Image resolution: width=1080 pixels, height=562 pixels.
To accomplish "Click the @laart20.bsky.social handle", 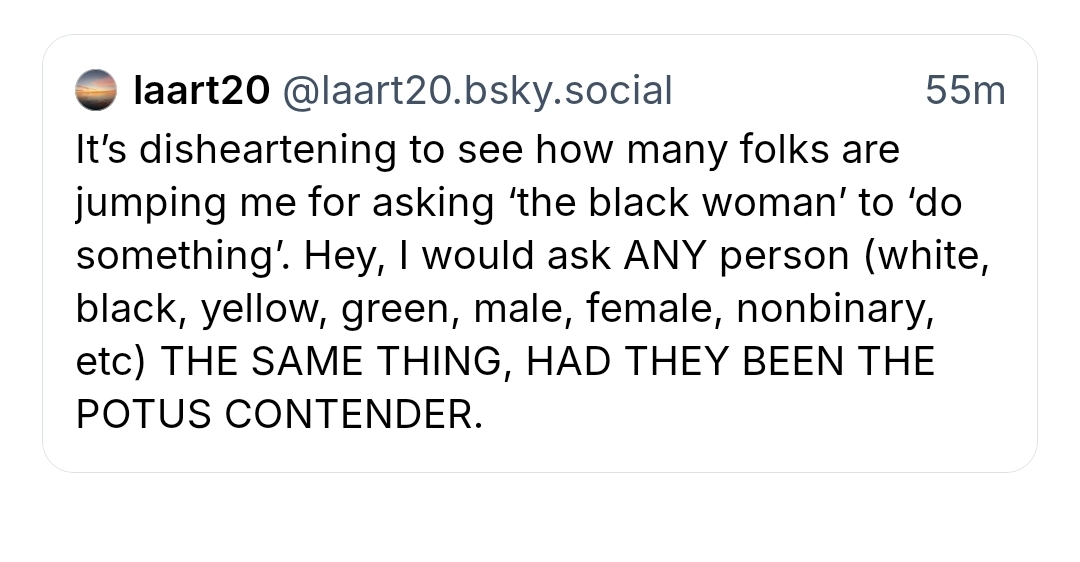I will 478,91.
